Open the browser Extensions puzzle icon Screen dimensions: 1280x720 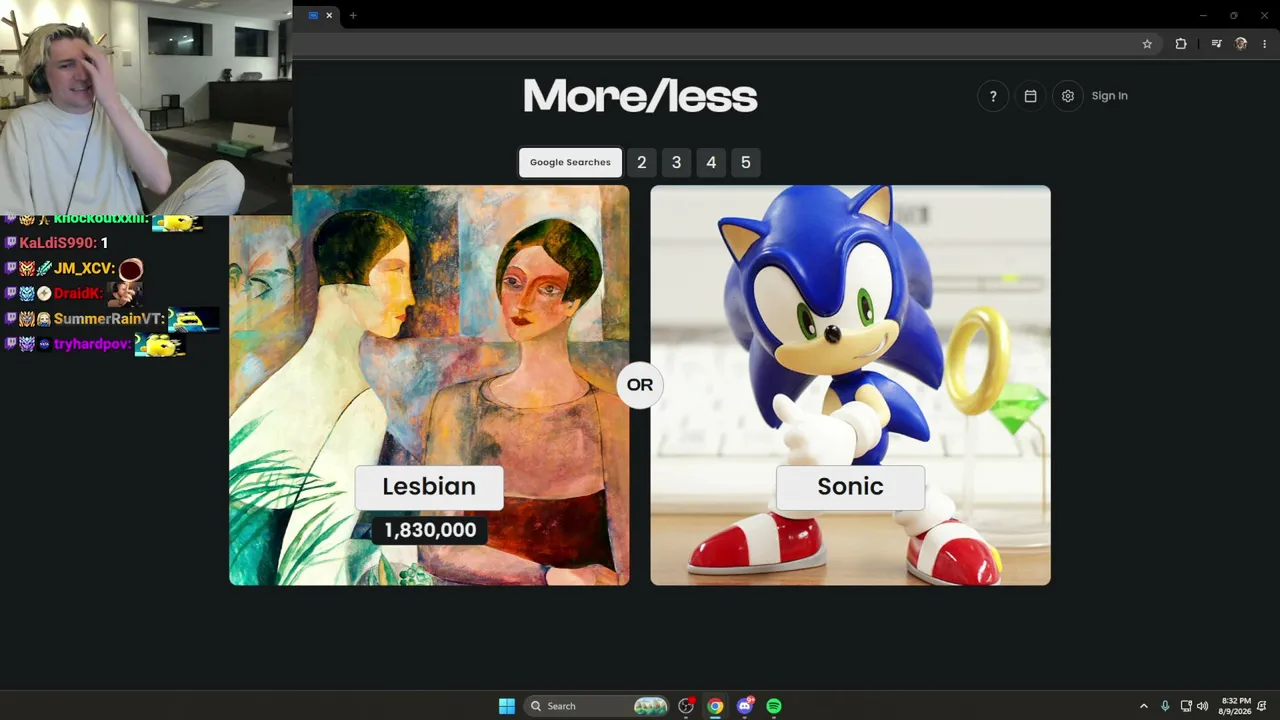1181,44
